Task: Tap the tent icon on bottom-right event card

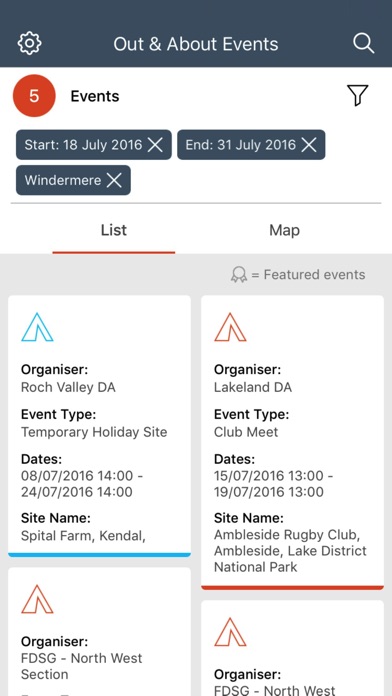Action: coord(230,632)
